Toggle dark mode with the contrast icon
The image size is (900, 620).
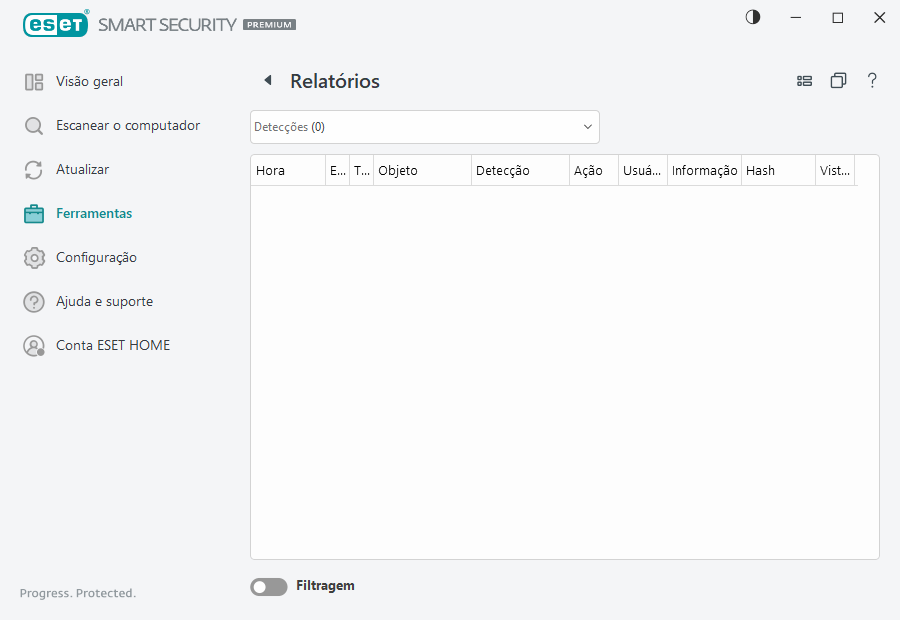tap(752, 17)
